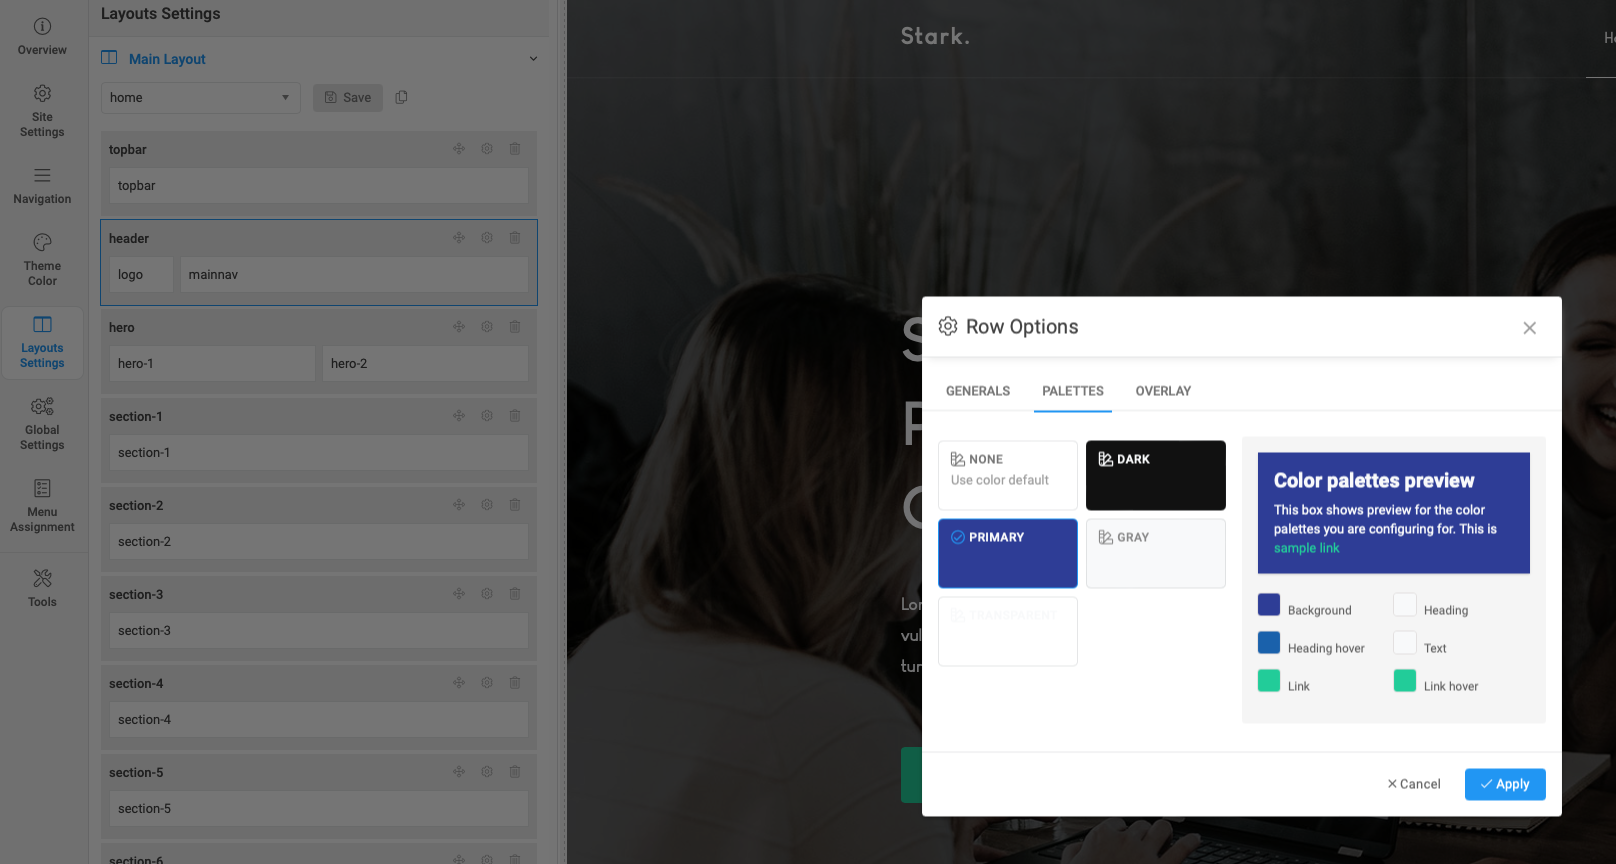This screenshot has height=864, width=1616.
Task: Click the Main Layout heading
Action: coord(167,59)
